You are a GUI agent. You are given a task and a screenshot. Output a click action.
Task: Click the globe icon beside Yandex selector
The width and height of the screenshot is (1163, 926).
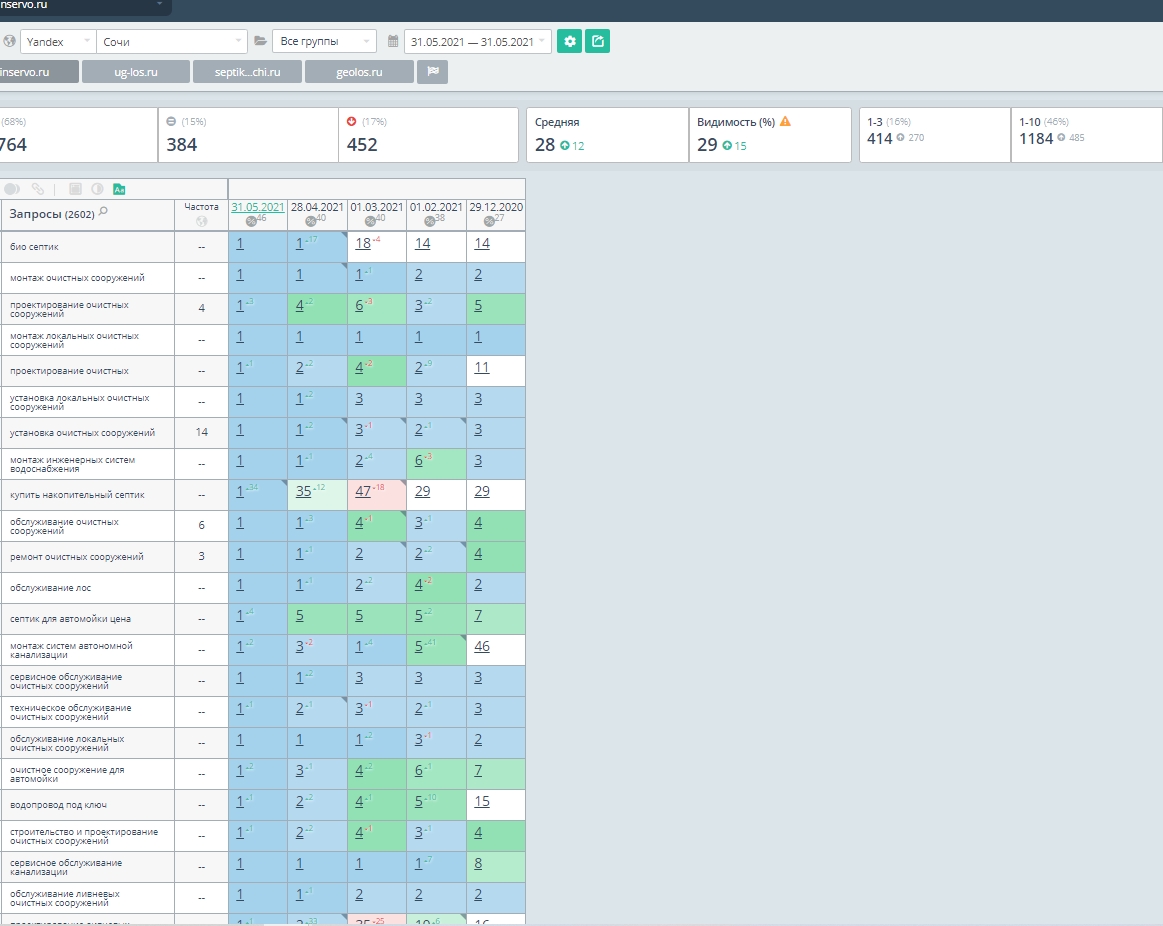tap(9, 42)
